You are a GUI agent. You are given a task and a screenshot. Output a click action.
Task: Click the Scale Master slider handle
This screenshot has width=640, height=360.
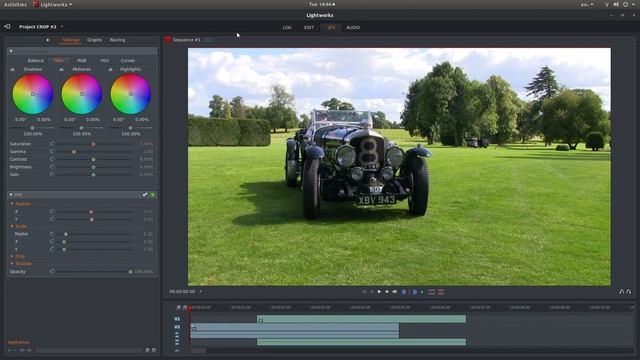tap(66, 234)
